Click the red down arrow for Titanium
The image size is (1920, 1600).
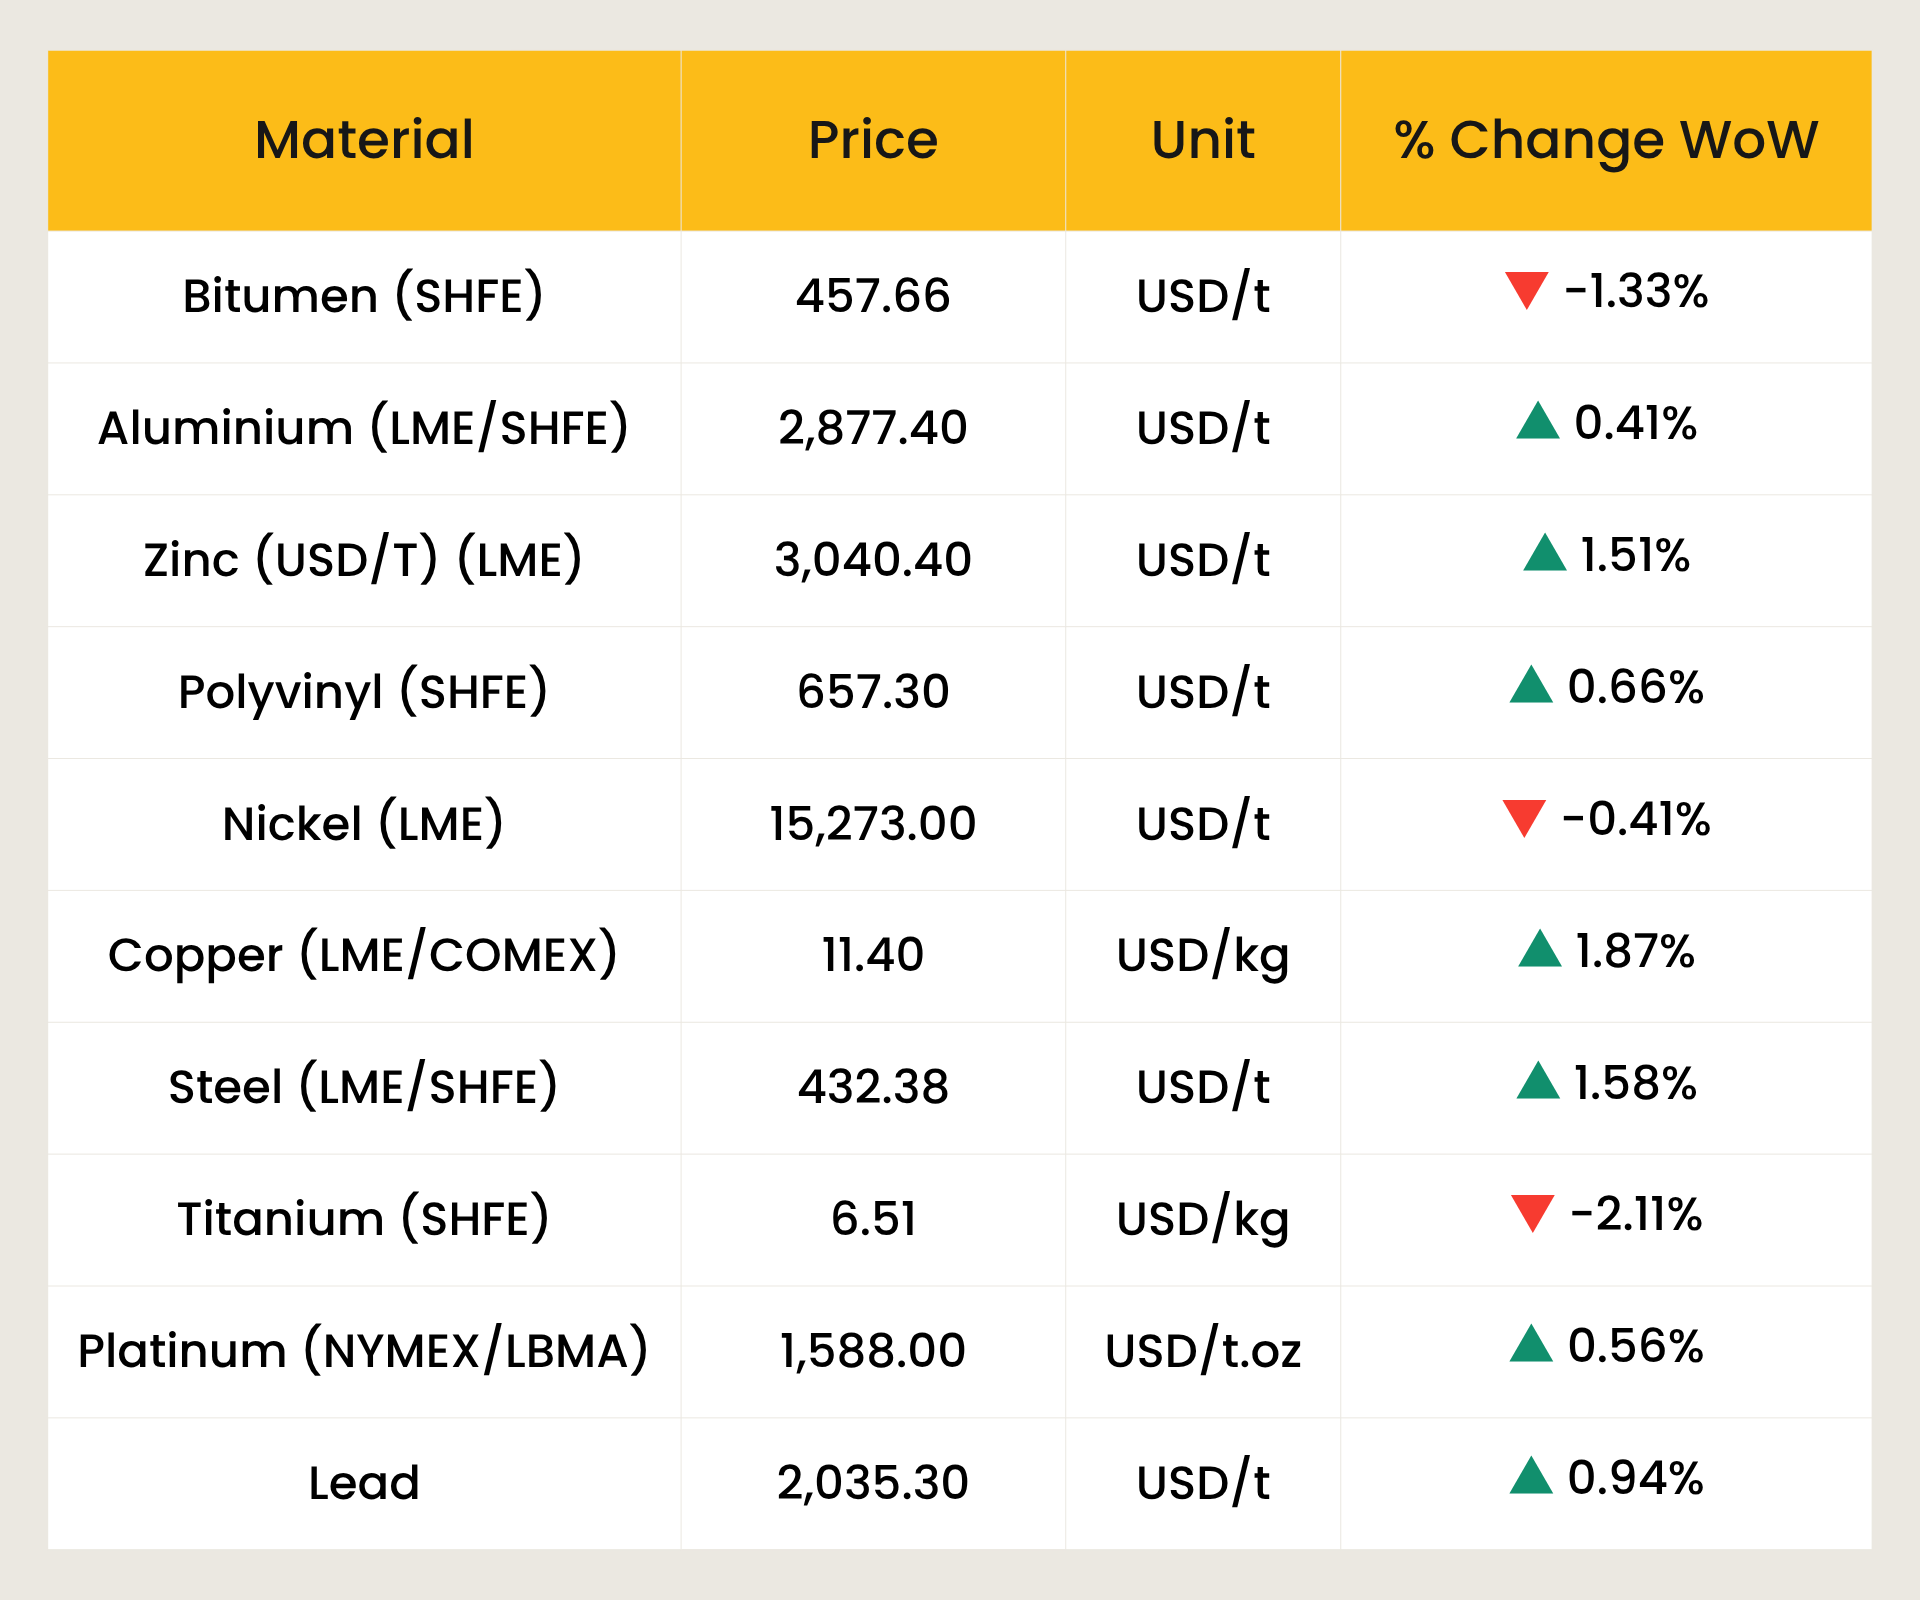(1532, 1213)
